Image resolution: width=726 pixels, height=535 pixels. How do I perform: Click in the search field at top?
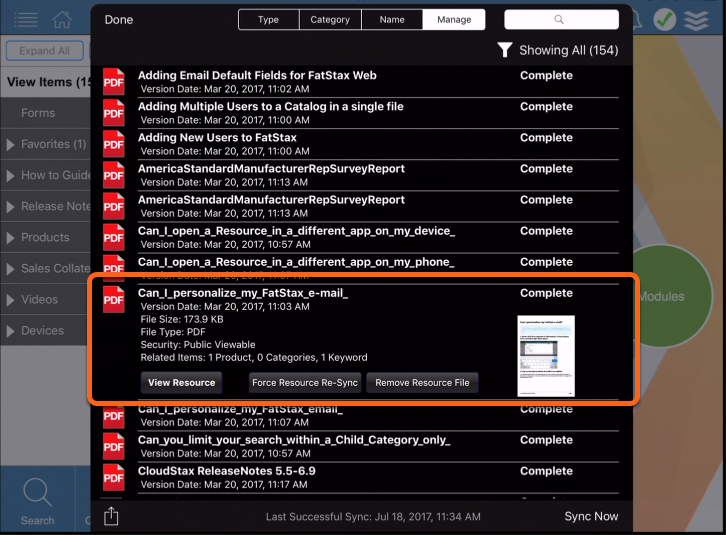[x=561, y=19]
